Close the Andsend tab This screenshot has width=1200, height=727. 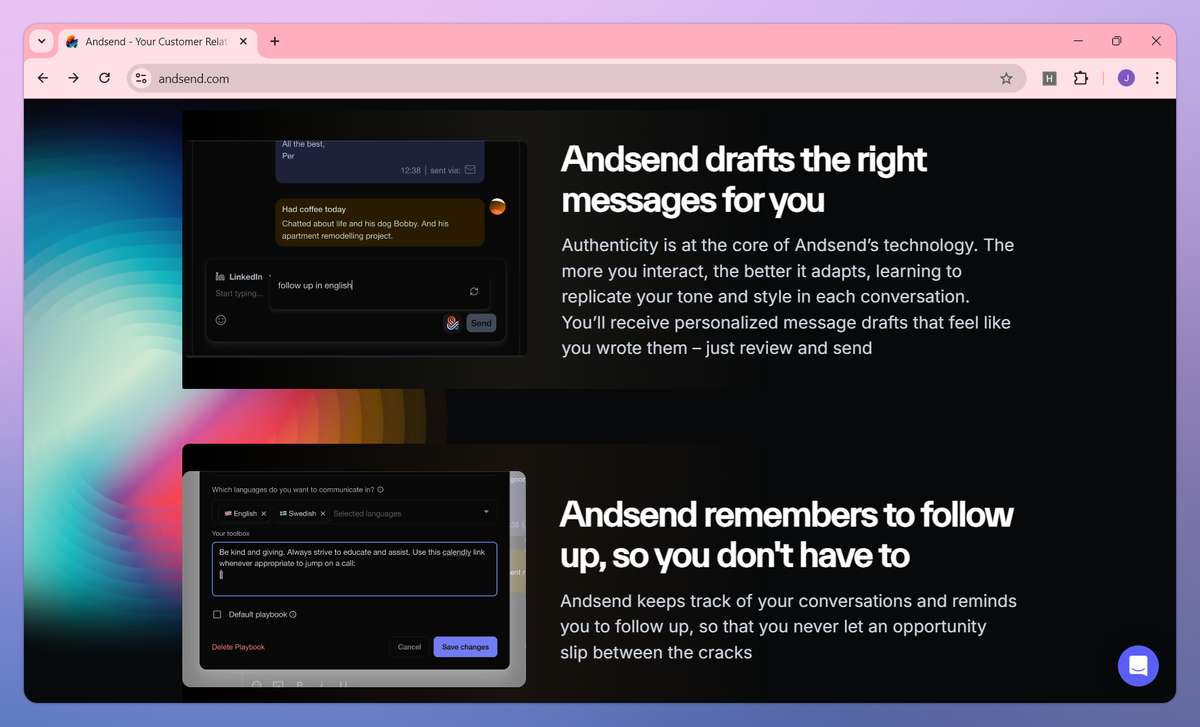pos(243,41)
